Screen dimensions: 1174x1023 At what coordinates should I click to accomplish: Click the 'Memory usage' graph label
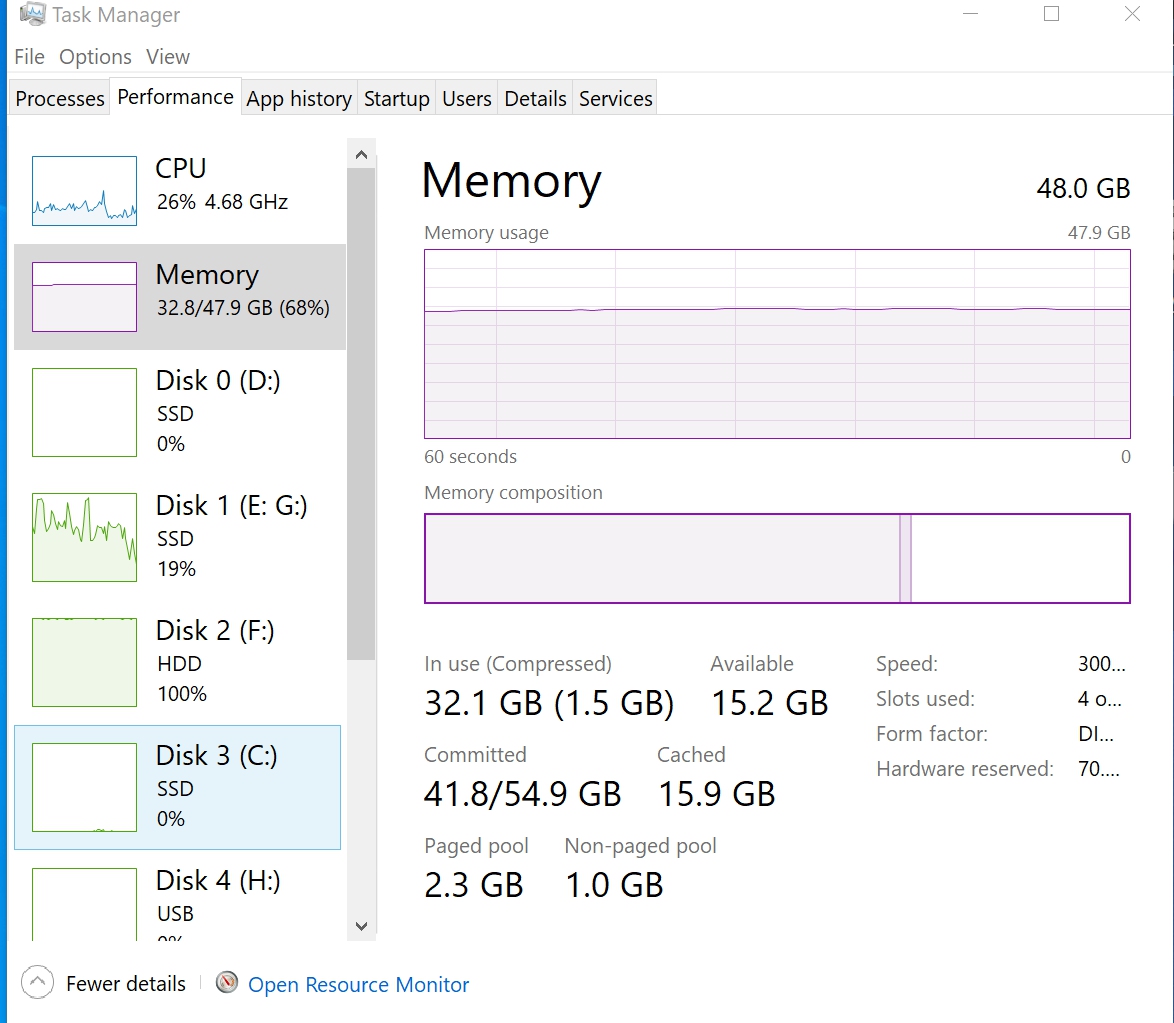(487, 233)
